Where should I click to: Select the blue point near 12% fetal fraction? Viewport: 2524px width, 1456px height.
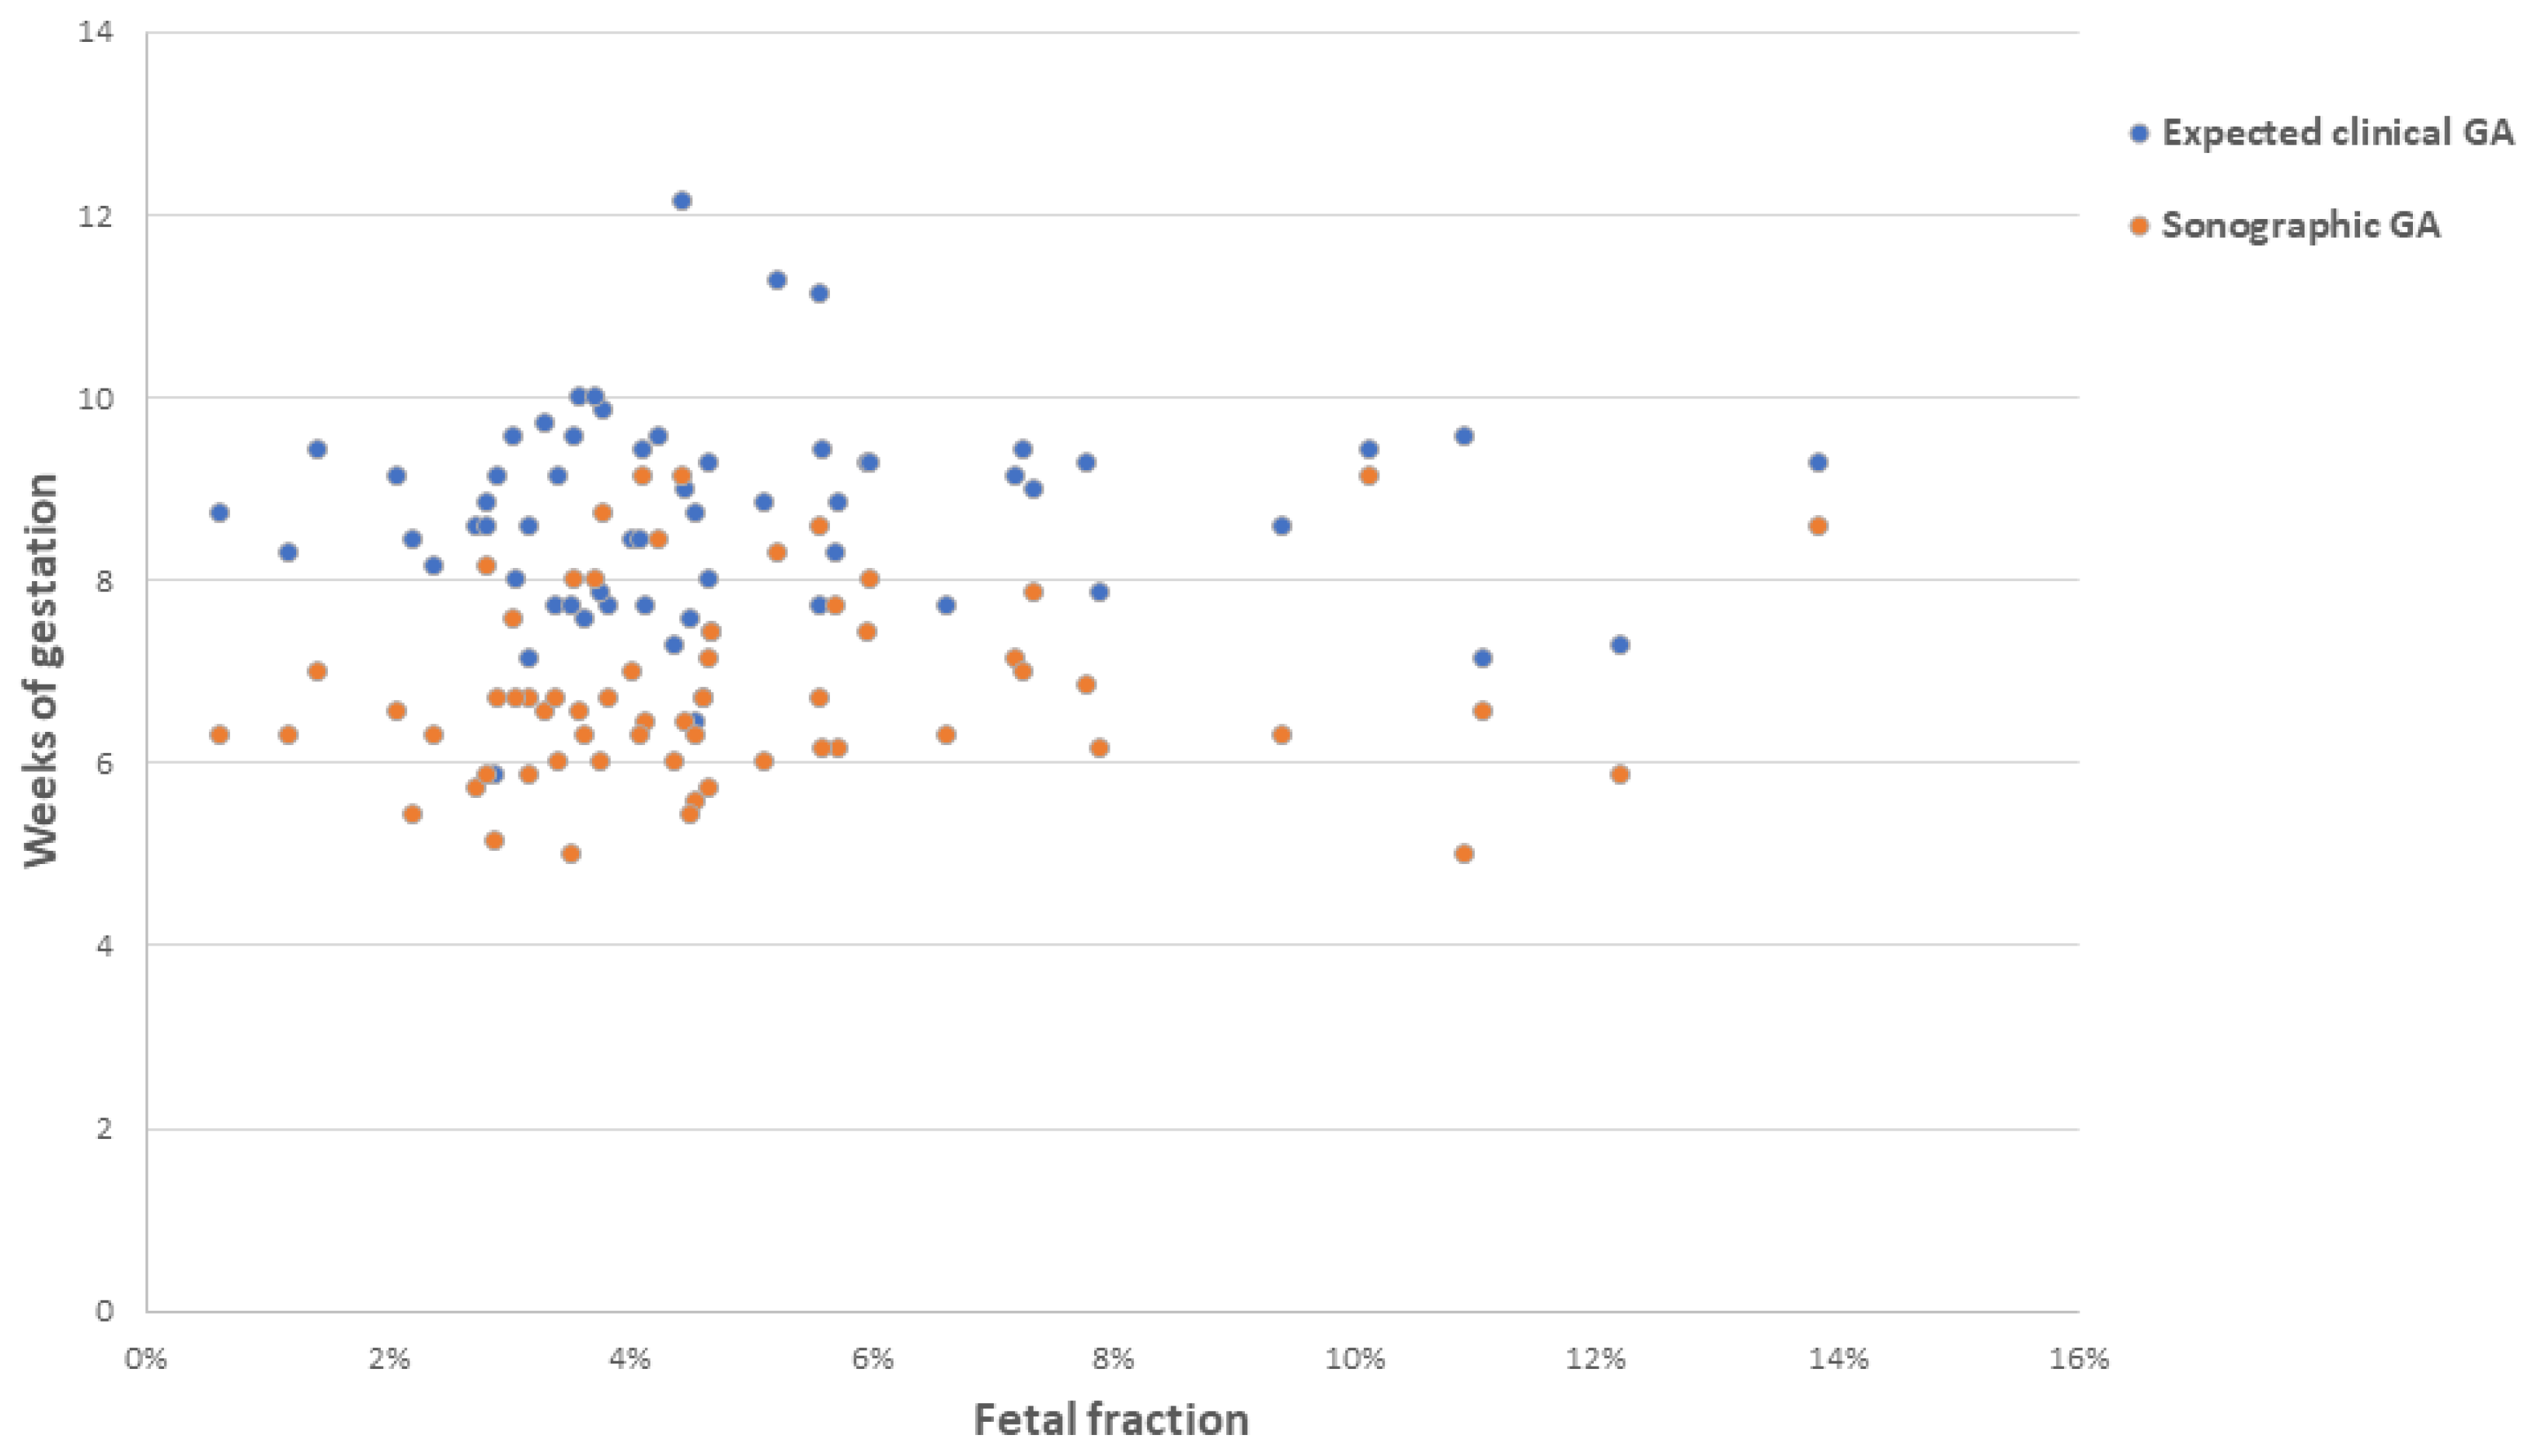coord(1620,645)
